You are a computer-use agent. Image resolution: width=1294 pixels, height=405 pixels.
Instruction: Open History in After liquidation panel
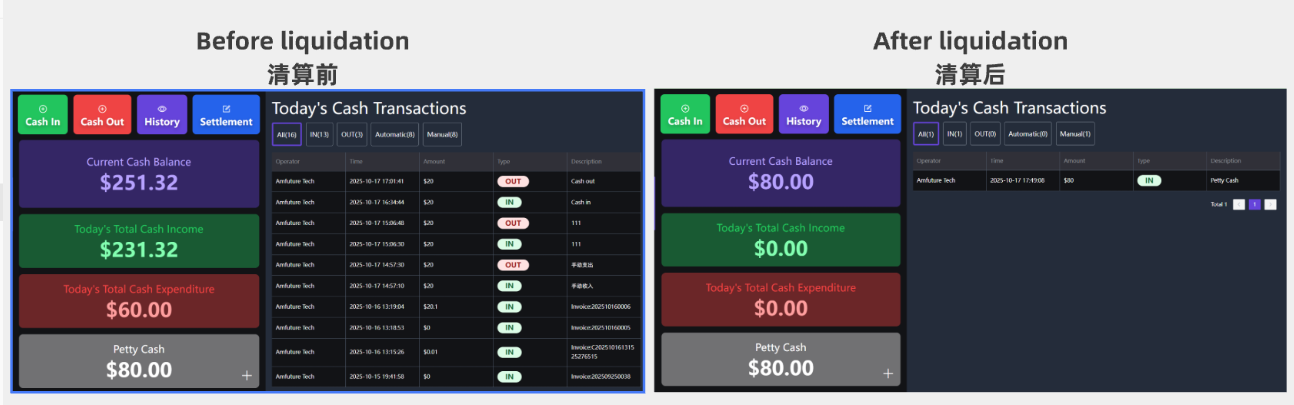point(803,114)
